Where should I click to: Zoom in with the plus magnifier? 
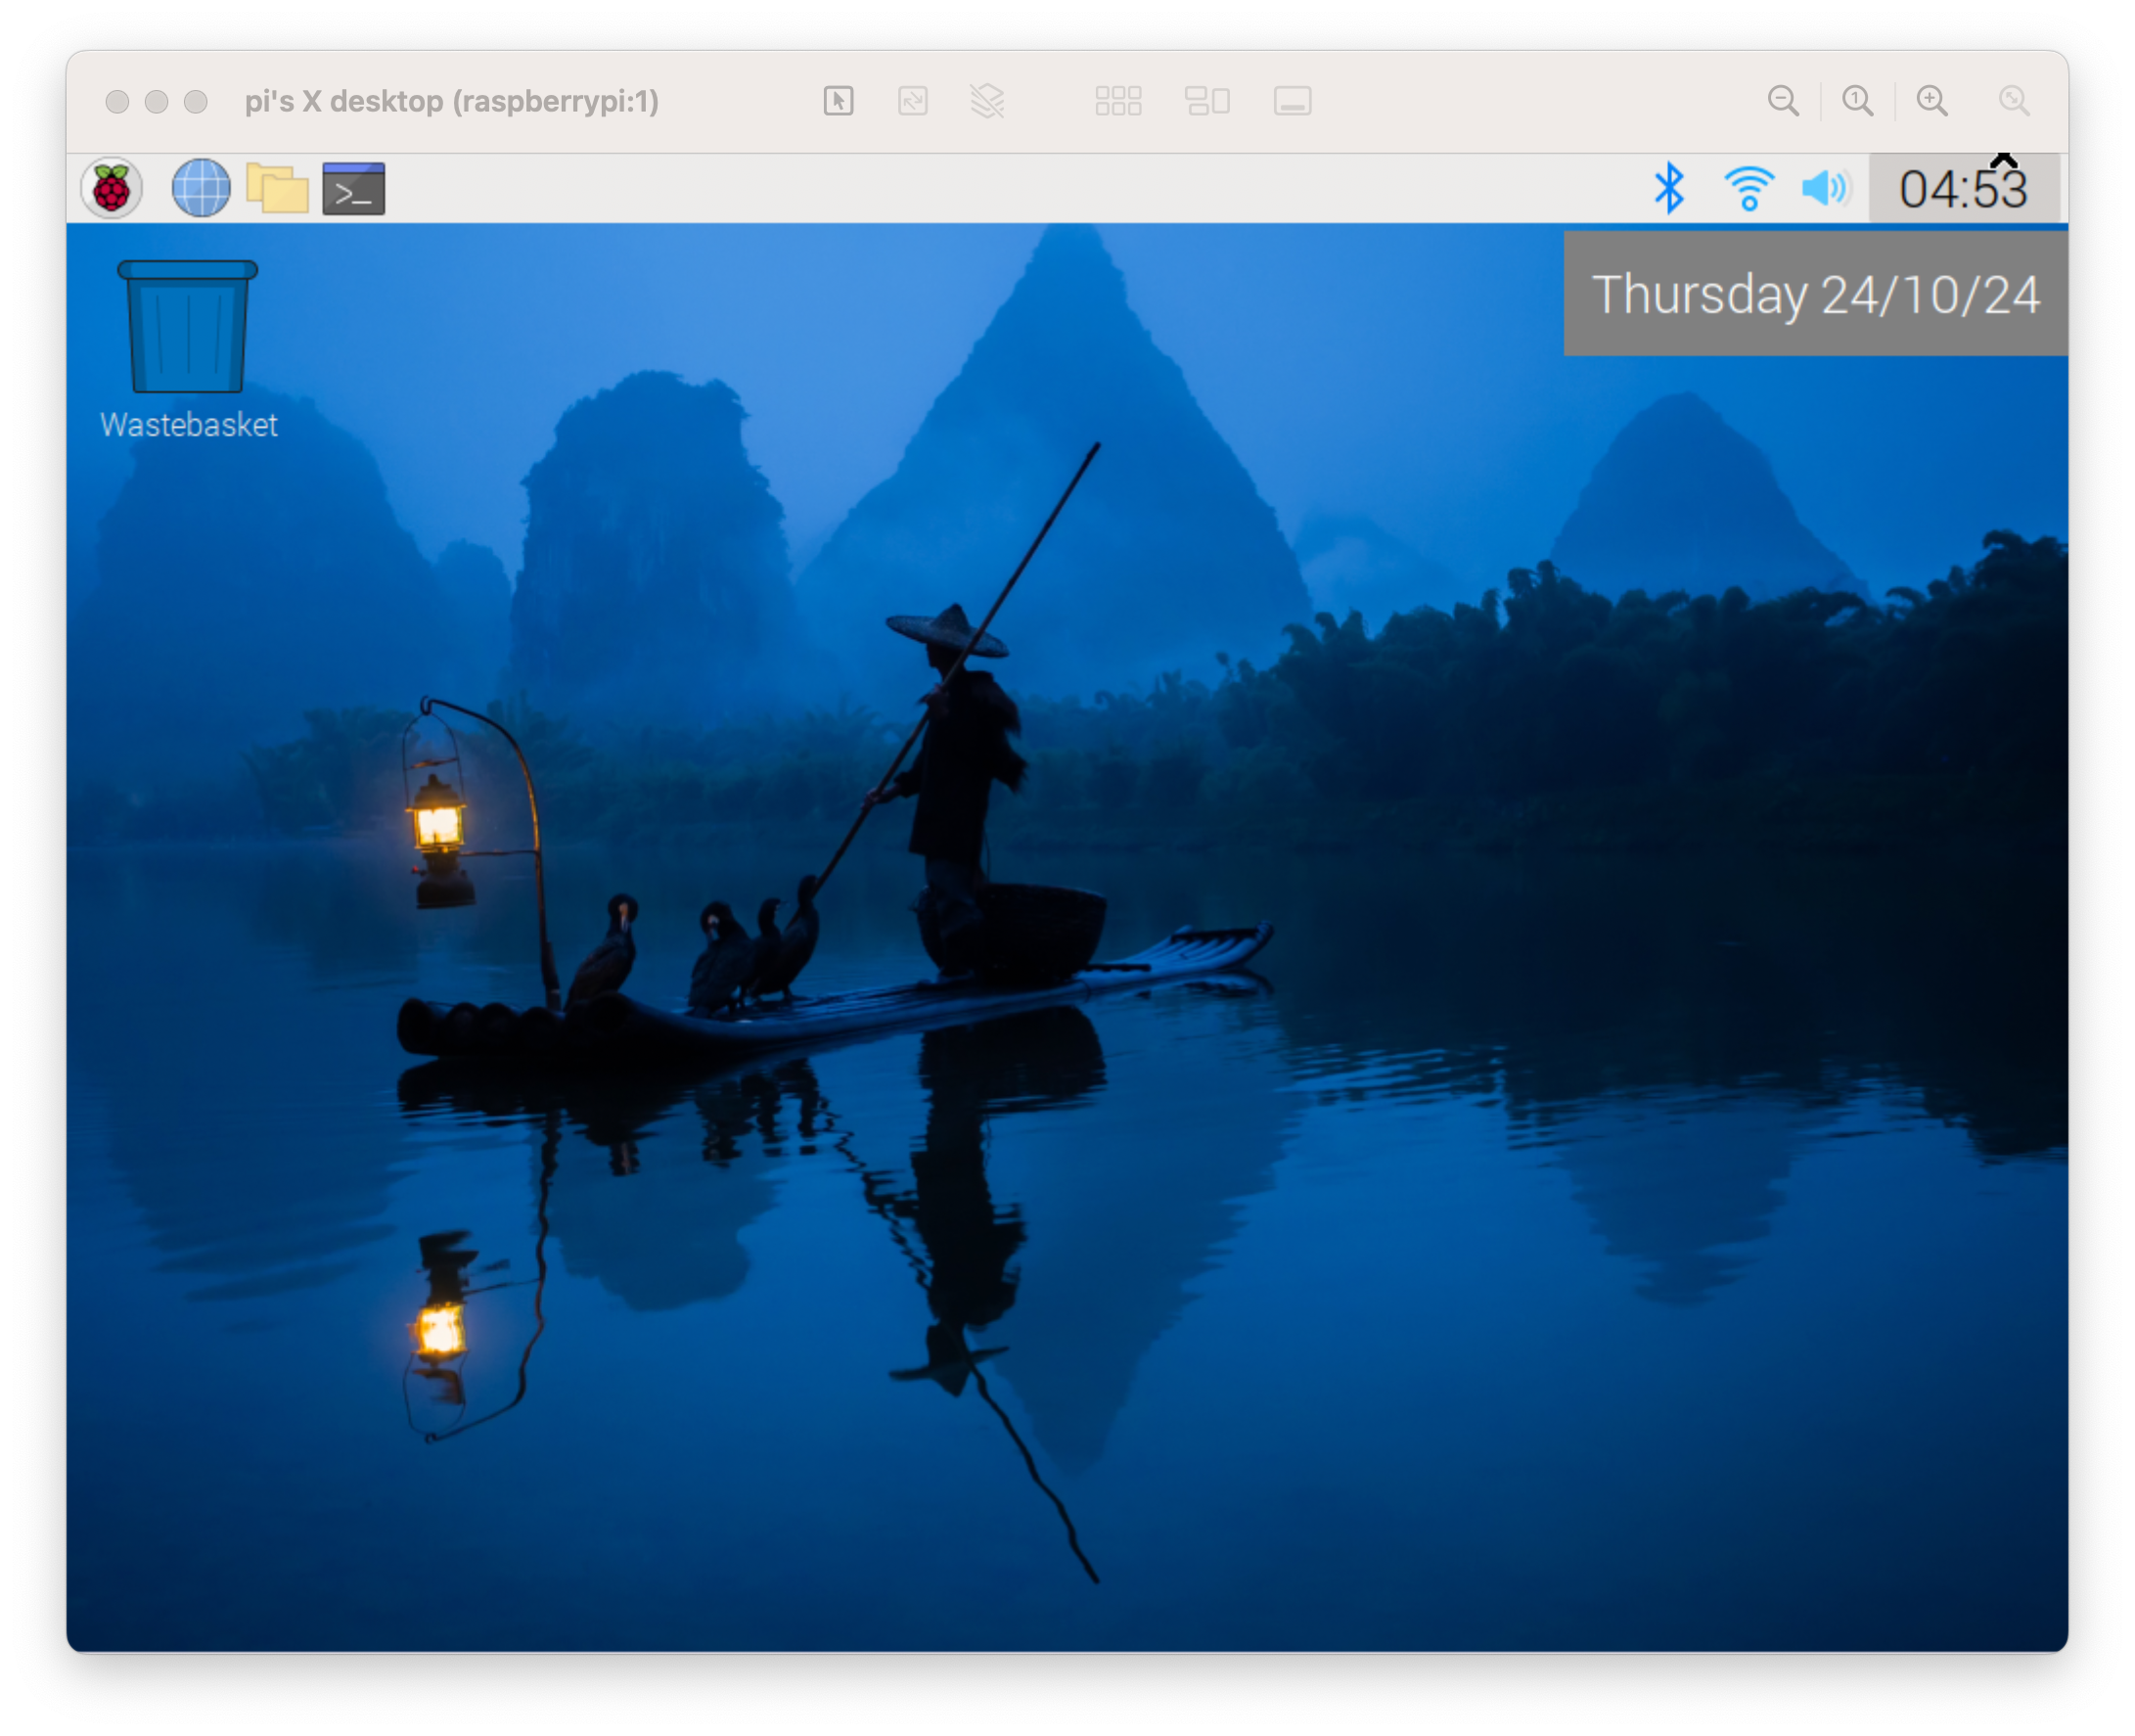[1932, 101]
